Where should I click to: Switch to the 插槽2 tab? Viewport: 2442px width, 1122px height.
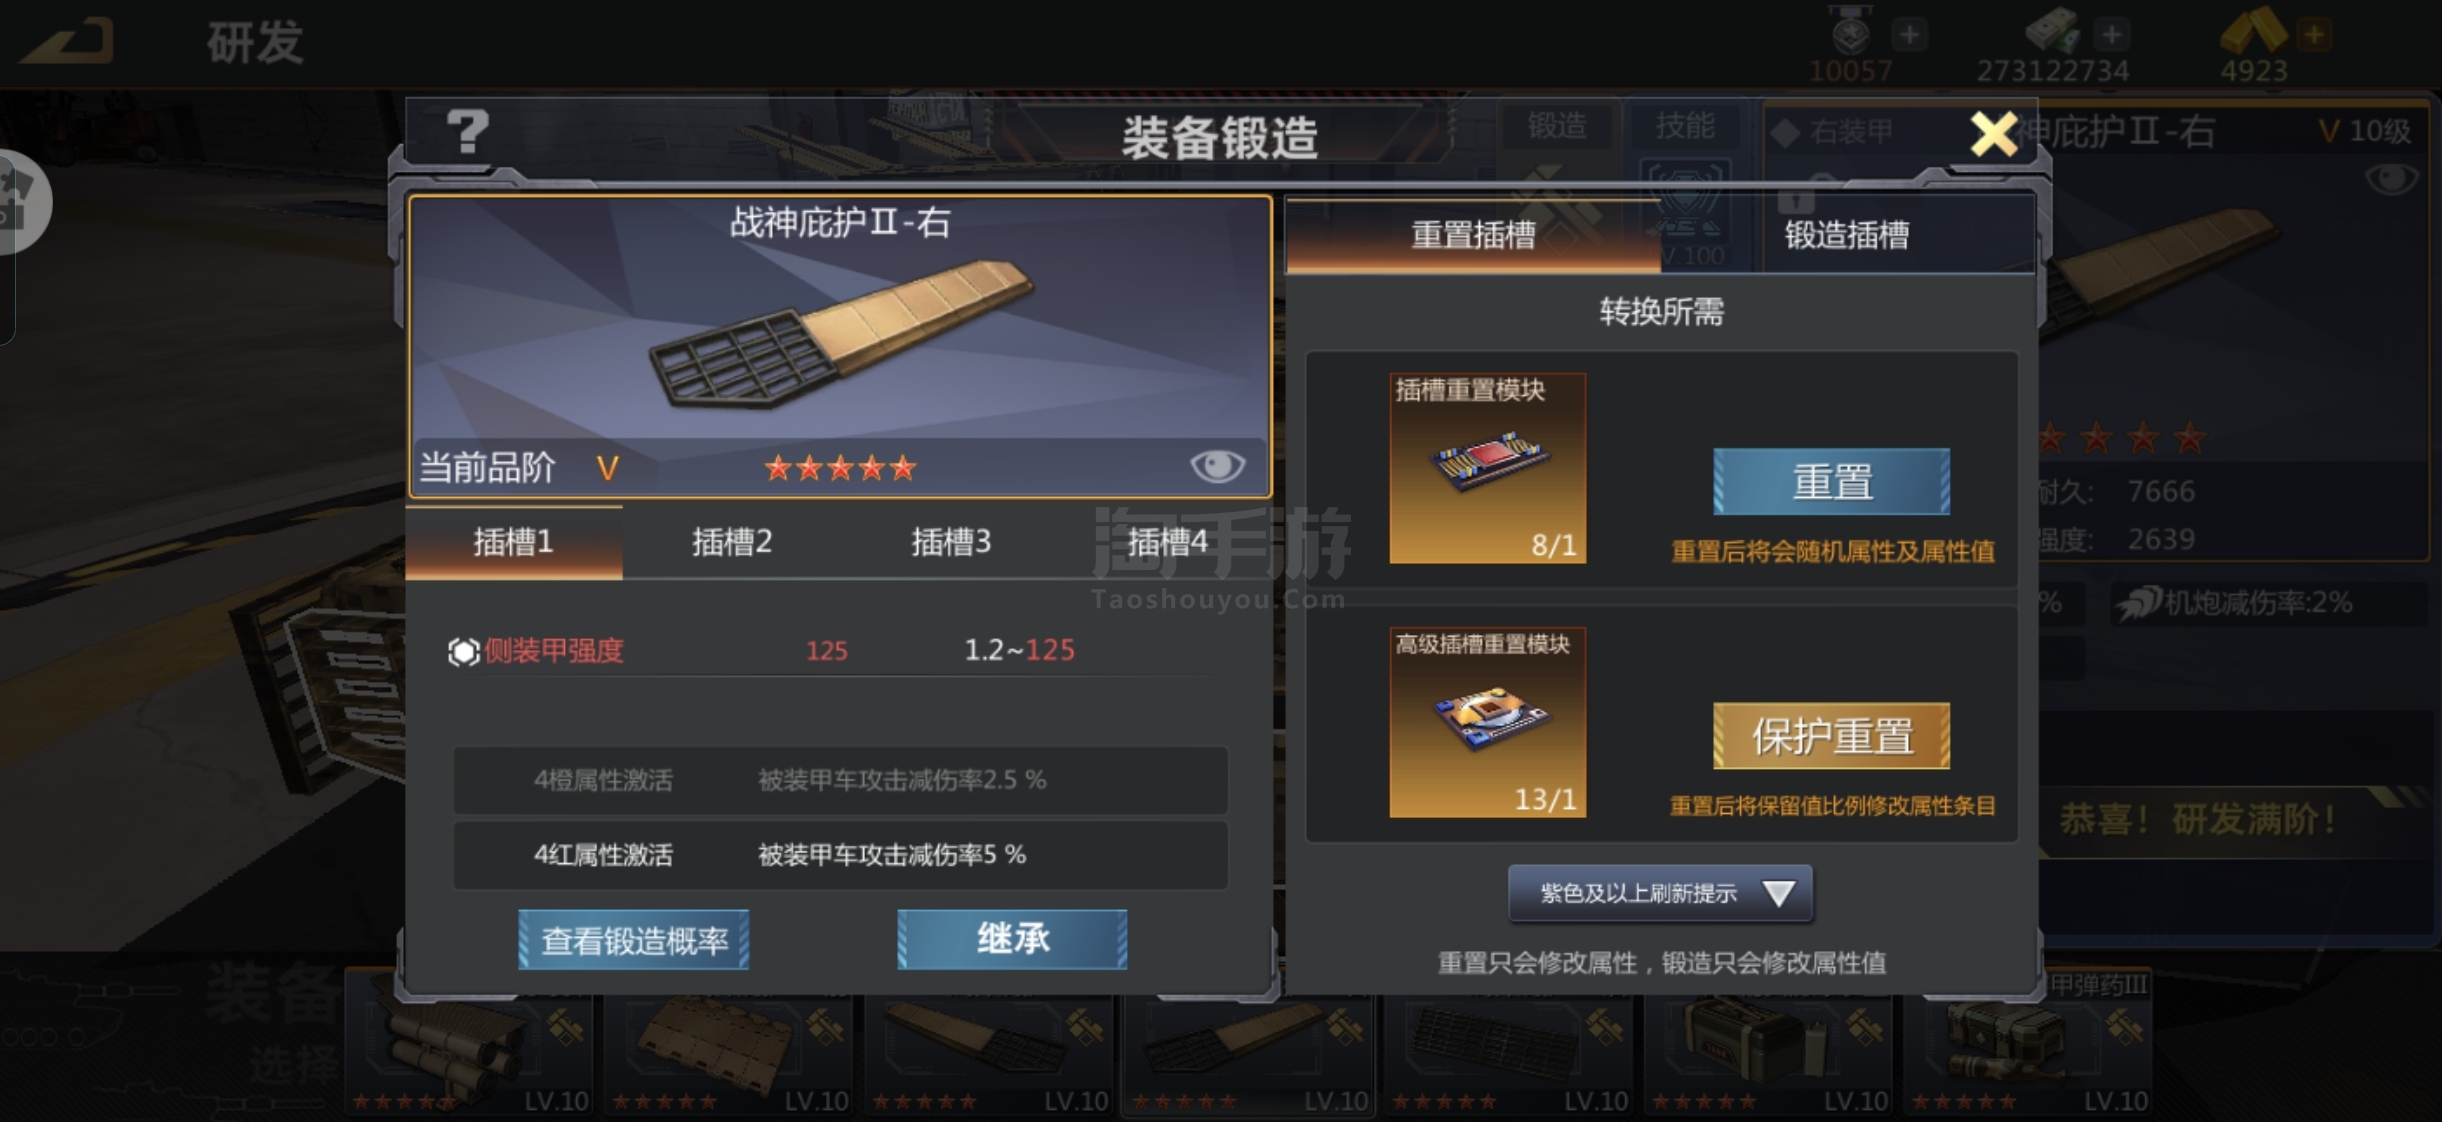tap(732, 542)
